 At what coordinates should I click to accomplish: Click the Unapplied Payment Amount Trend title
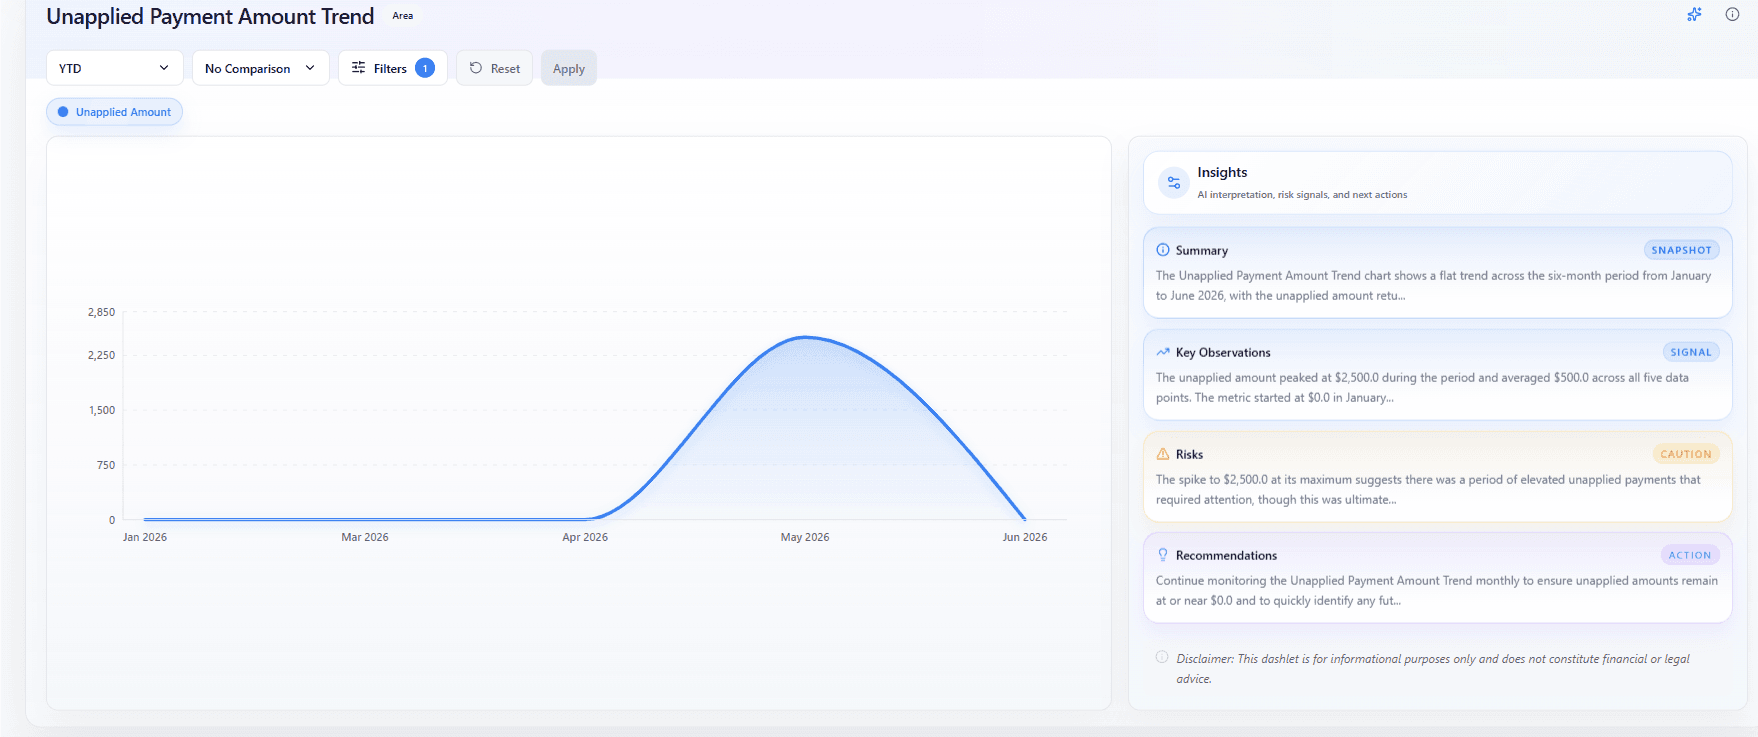210,17
